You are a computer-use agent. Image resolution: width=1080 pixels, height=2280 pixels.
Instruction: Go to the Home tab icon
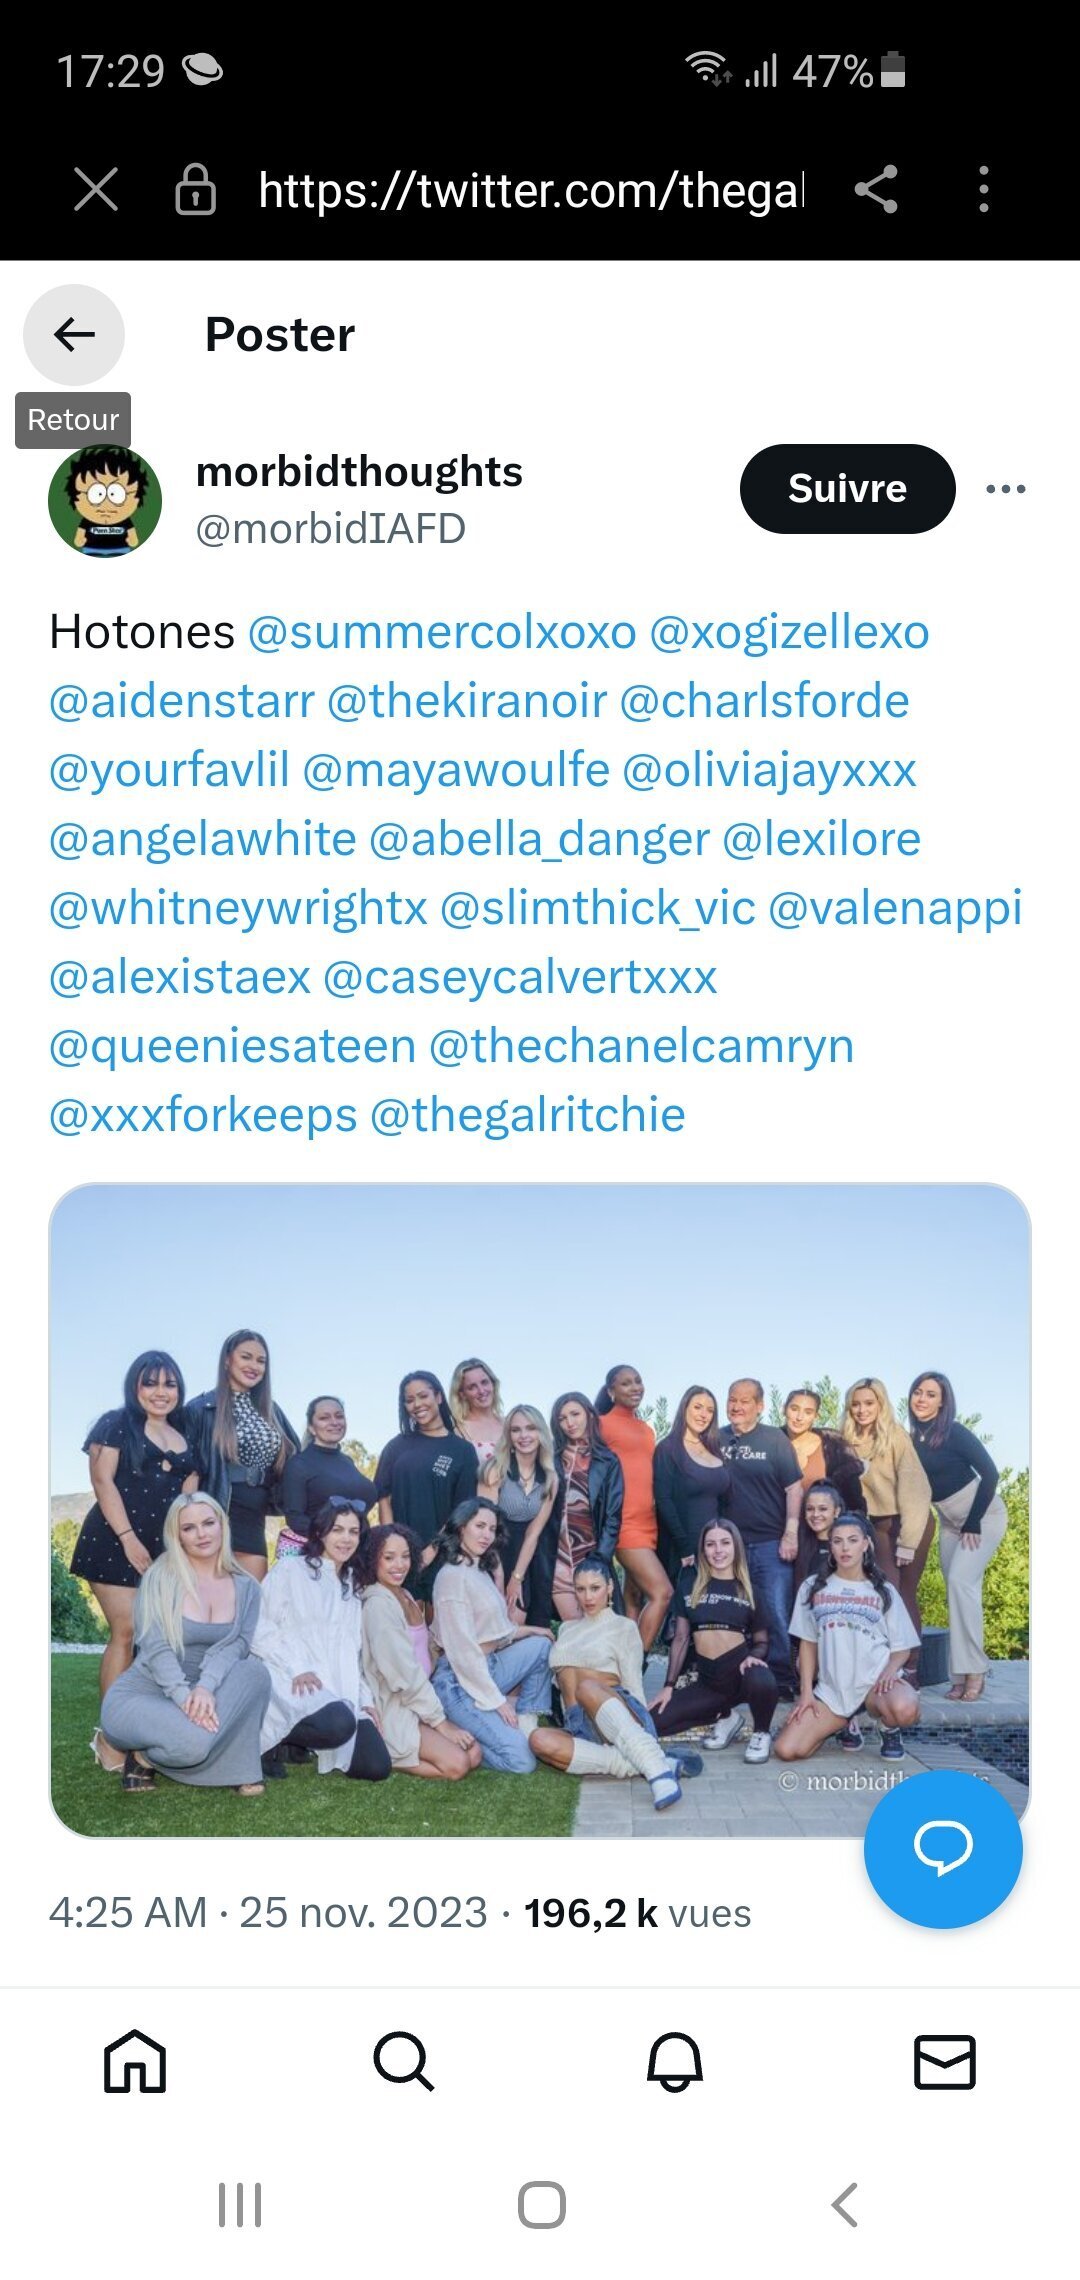pyautogui.click(x=135, y=2061)
